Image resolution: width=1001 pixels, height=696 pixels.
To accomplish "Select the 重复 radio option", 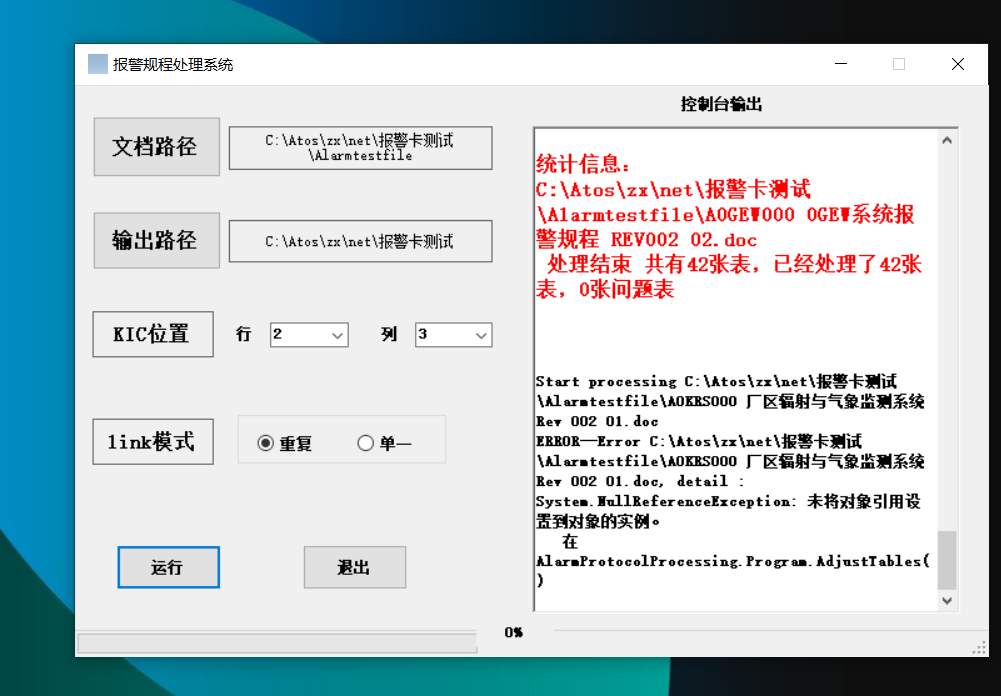I will tap(266, 443).
